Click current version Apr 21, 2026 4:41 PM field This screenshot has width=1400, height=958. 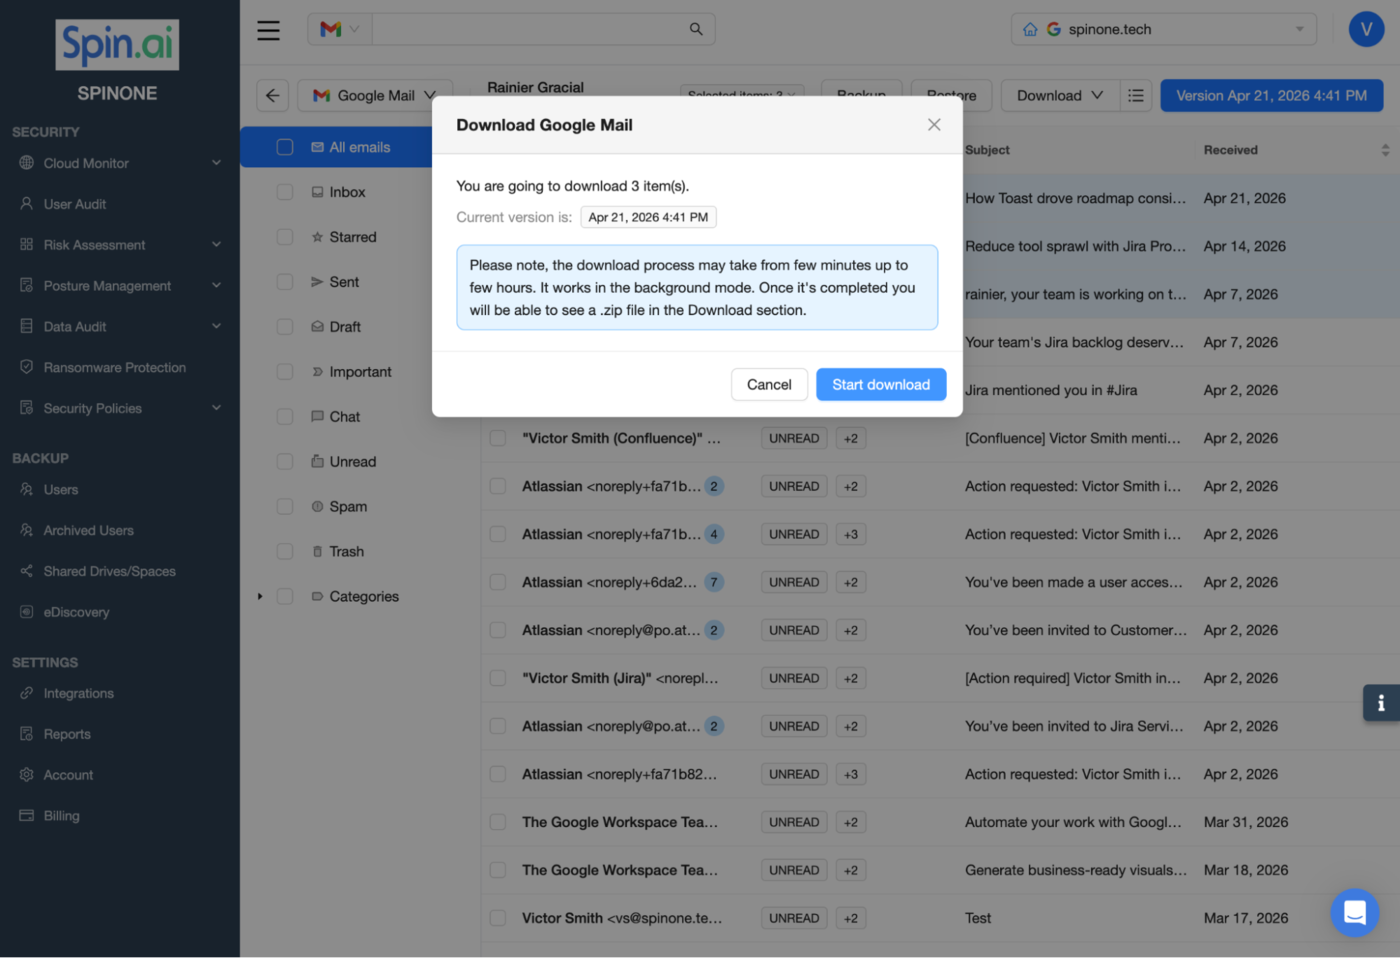[648, 217]
